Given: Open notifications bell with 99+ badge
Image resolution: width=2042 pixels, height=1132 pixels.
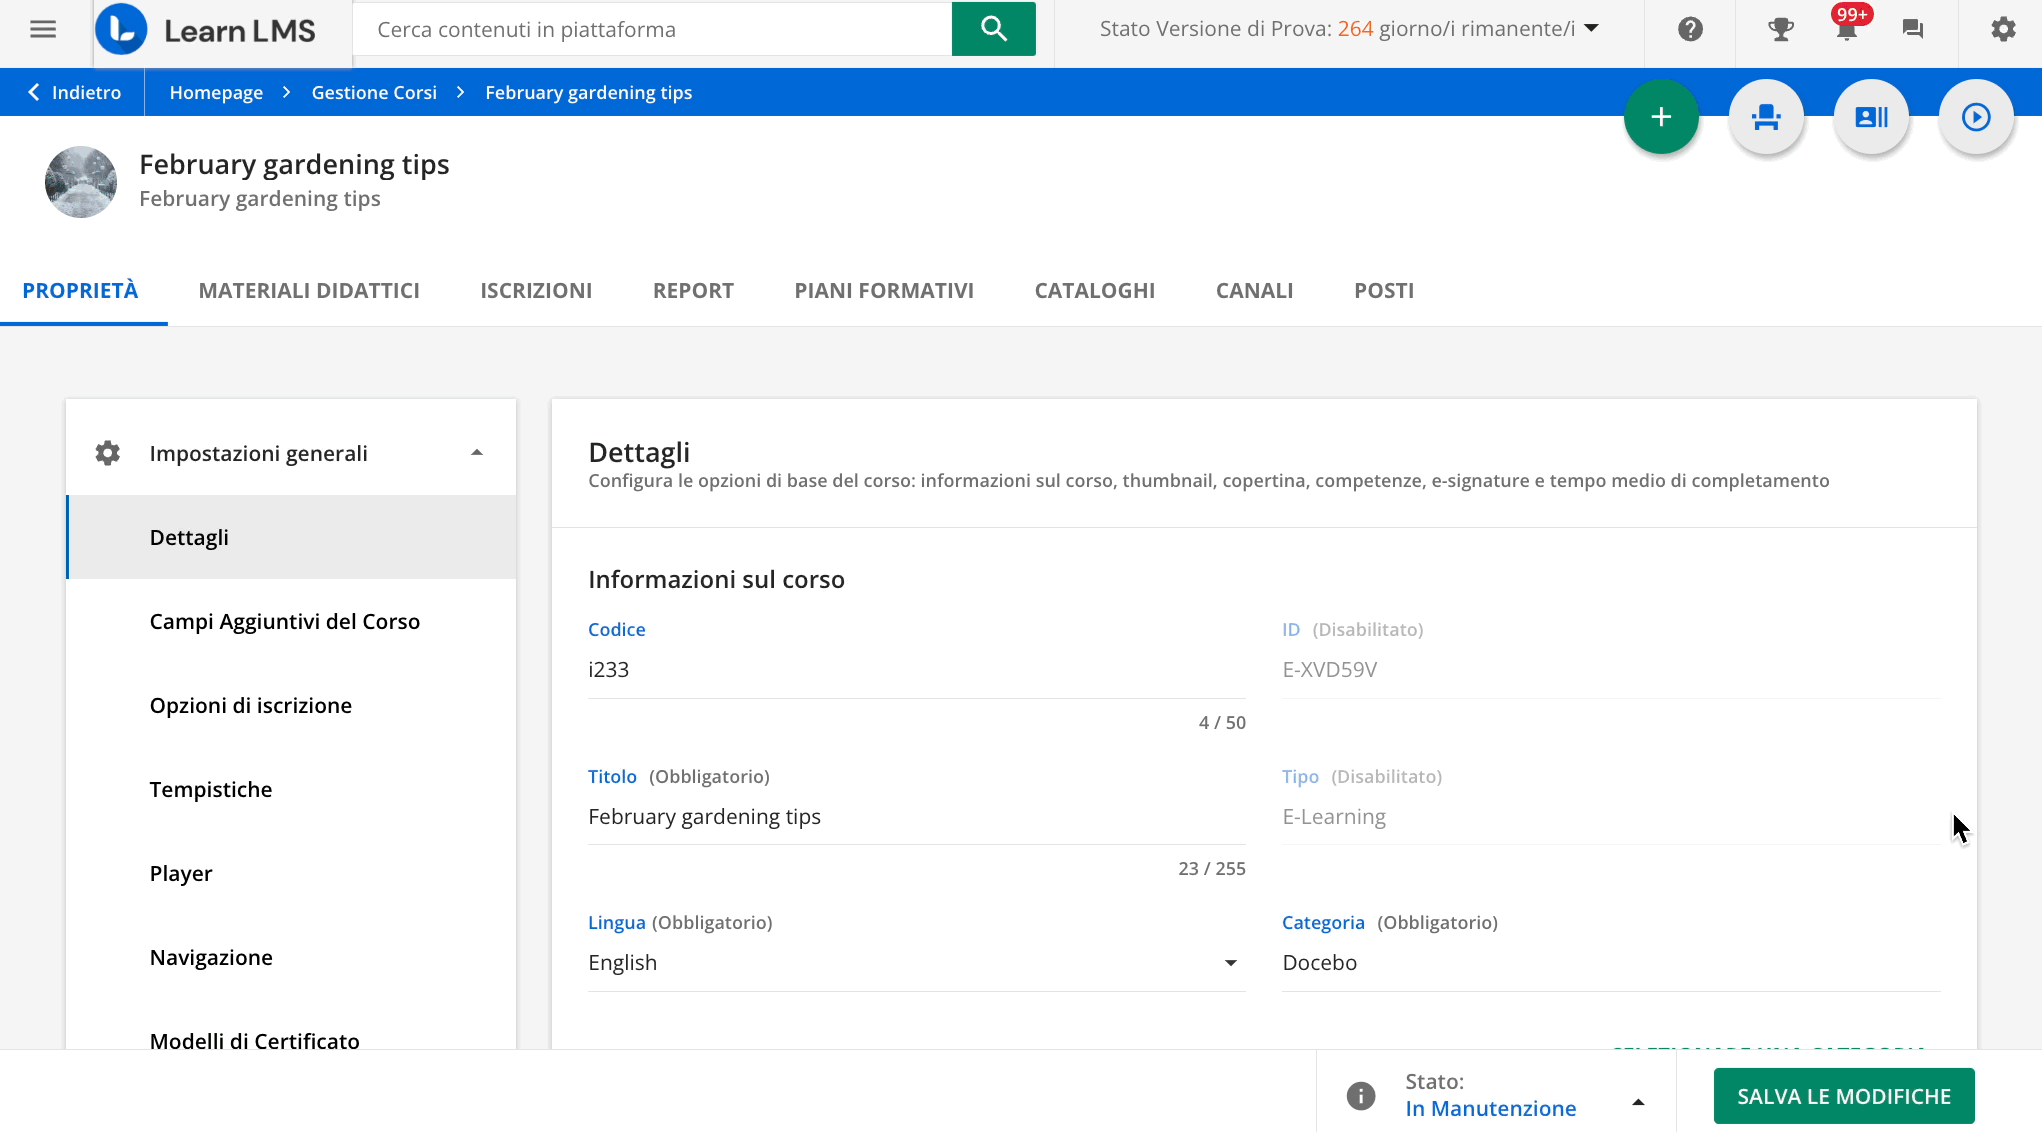Looking at the screenshot, I should pyautogui.click(x=1846, y=29).
